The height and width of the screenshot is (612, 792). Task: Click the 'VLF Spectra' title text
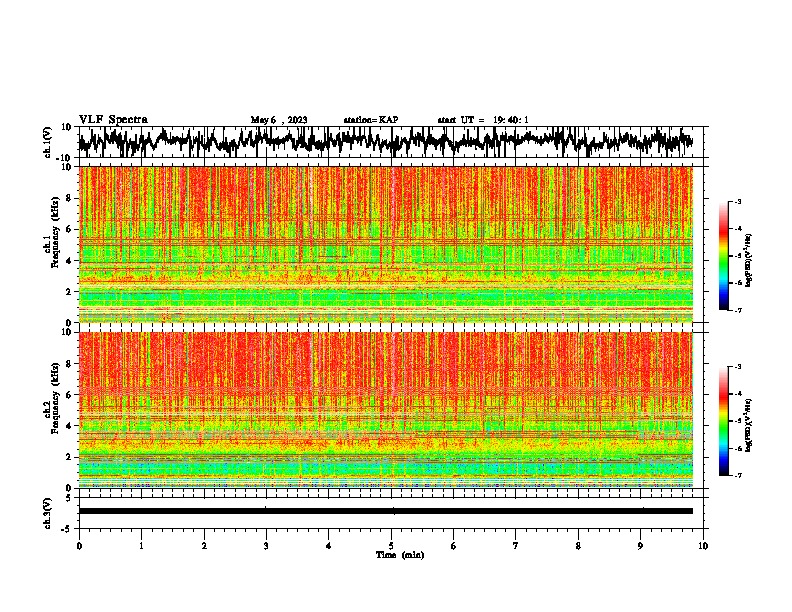tap(113, 120)
